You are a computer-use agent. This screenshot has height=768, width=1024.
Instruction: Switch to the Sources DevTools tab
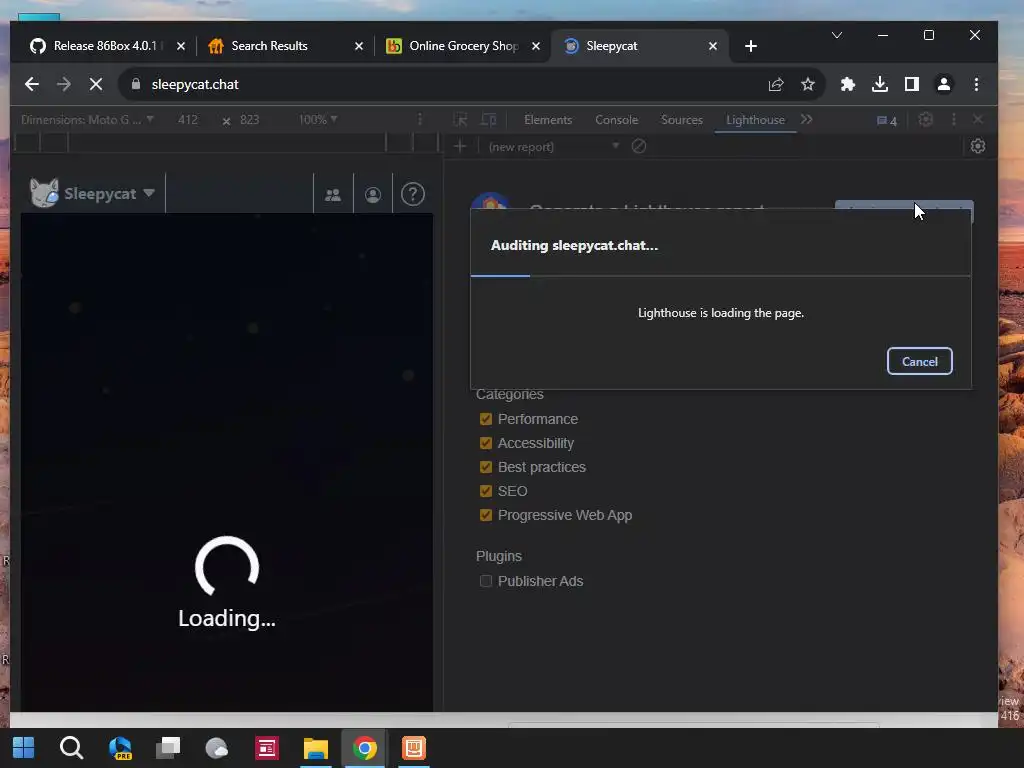point(681,120)
